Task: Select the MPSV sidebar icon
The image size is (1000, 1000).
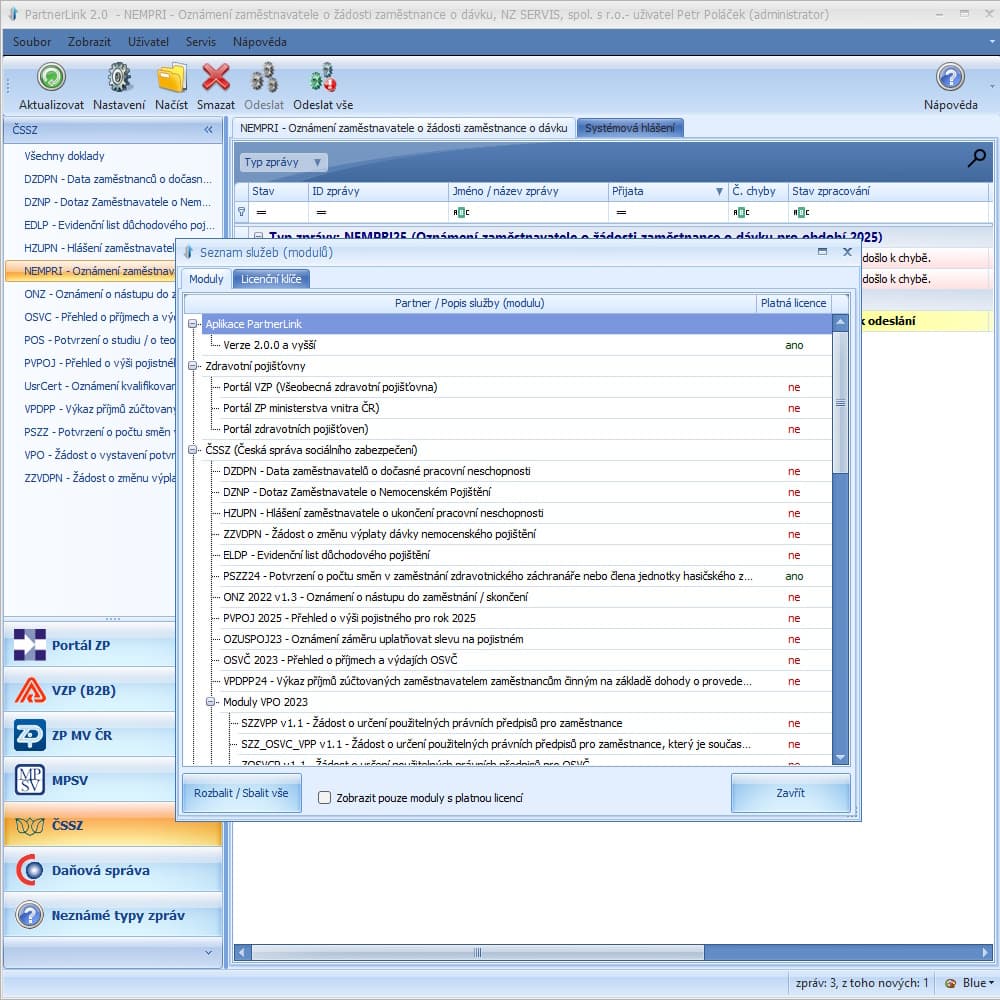Action: click(29, 780)
